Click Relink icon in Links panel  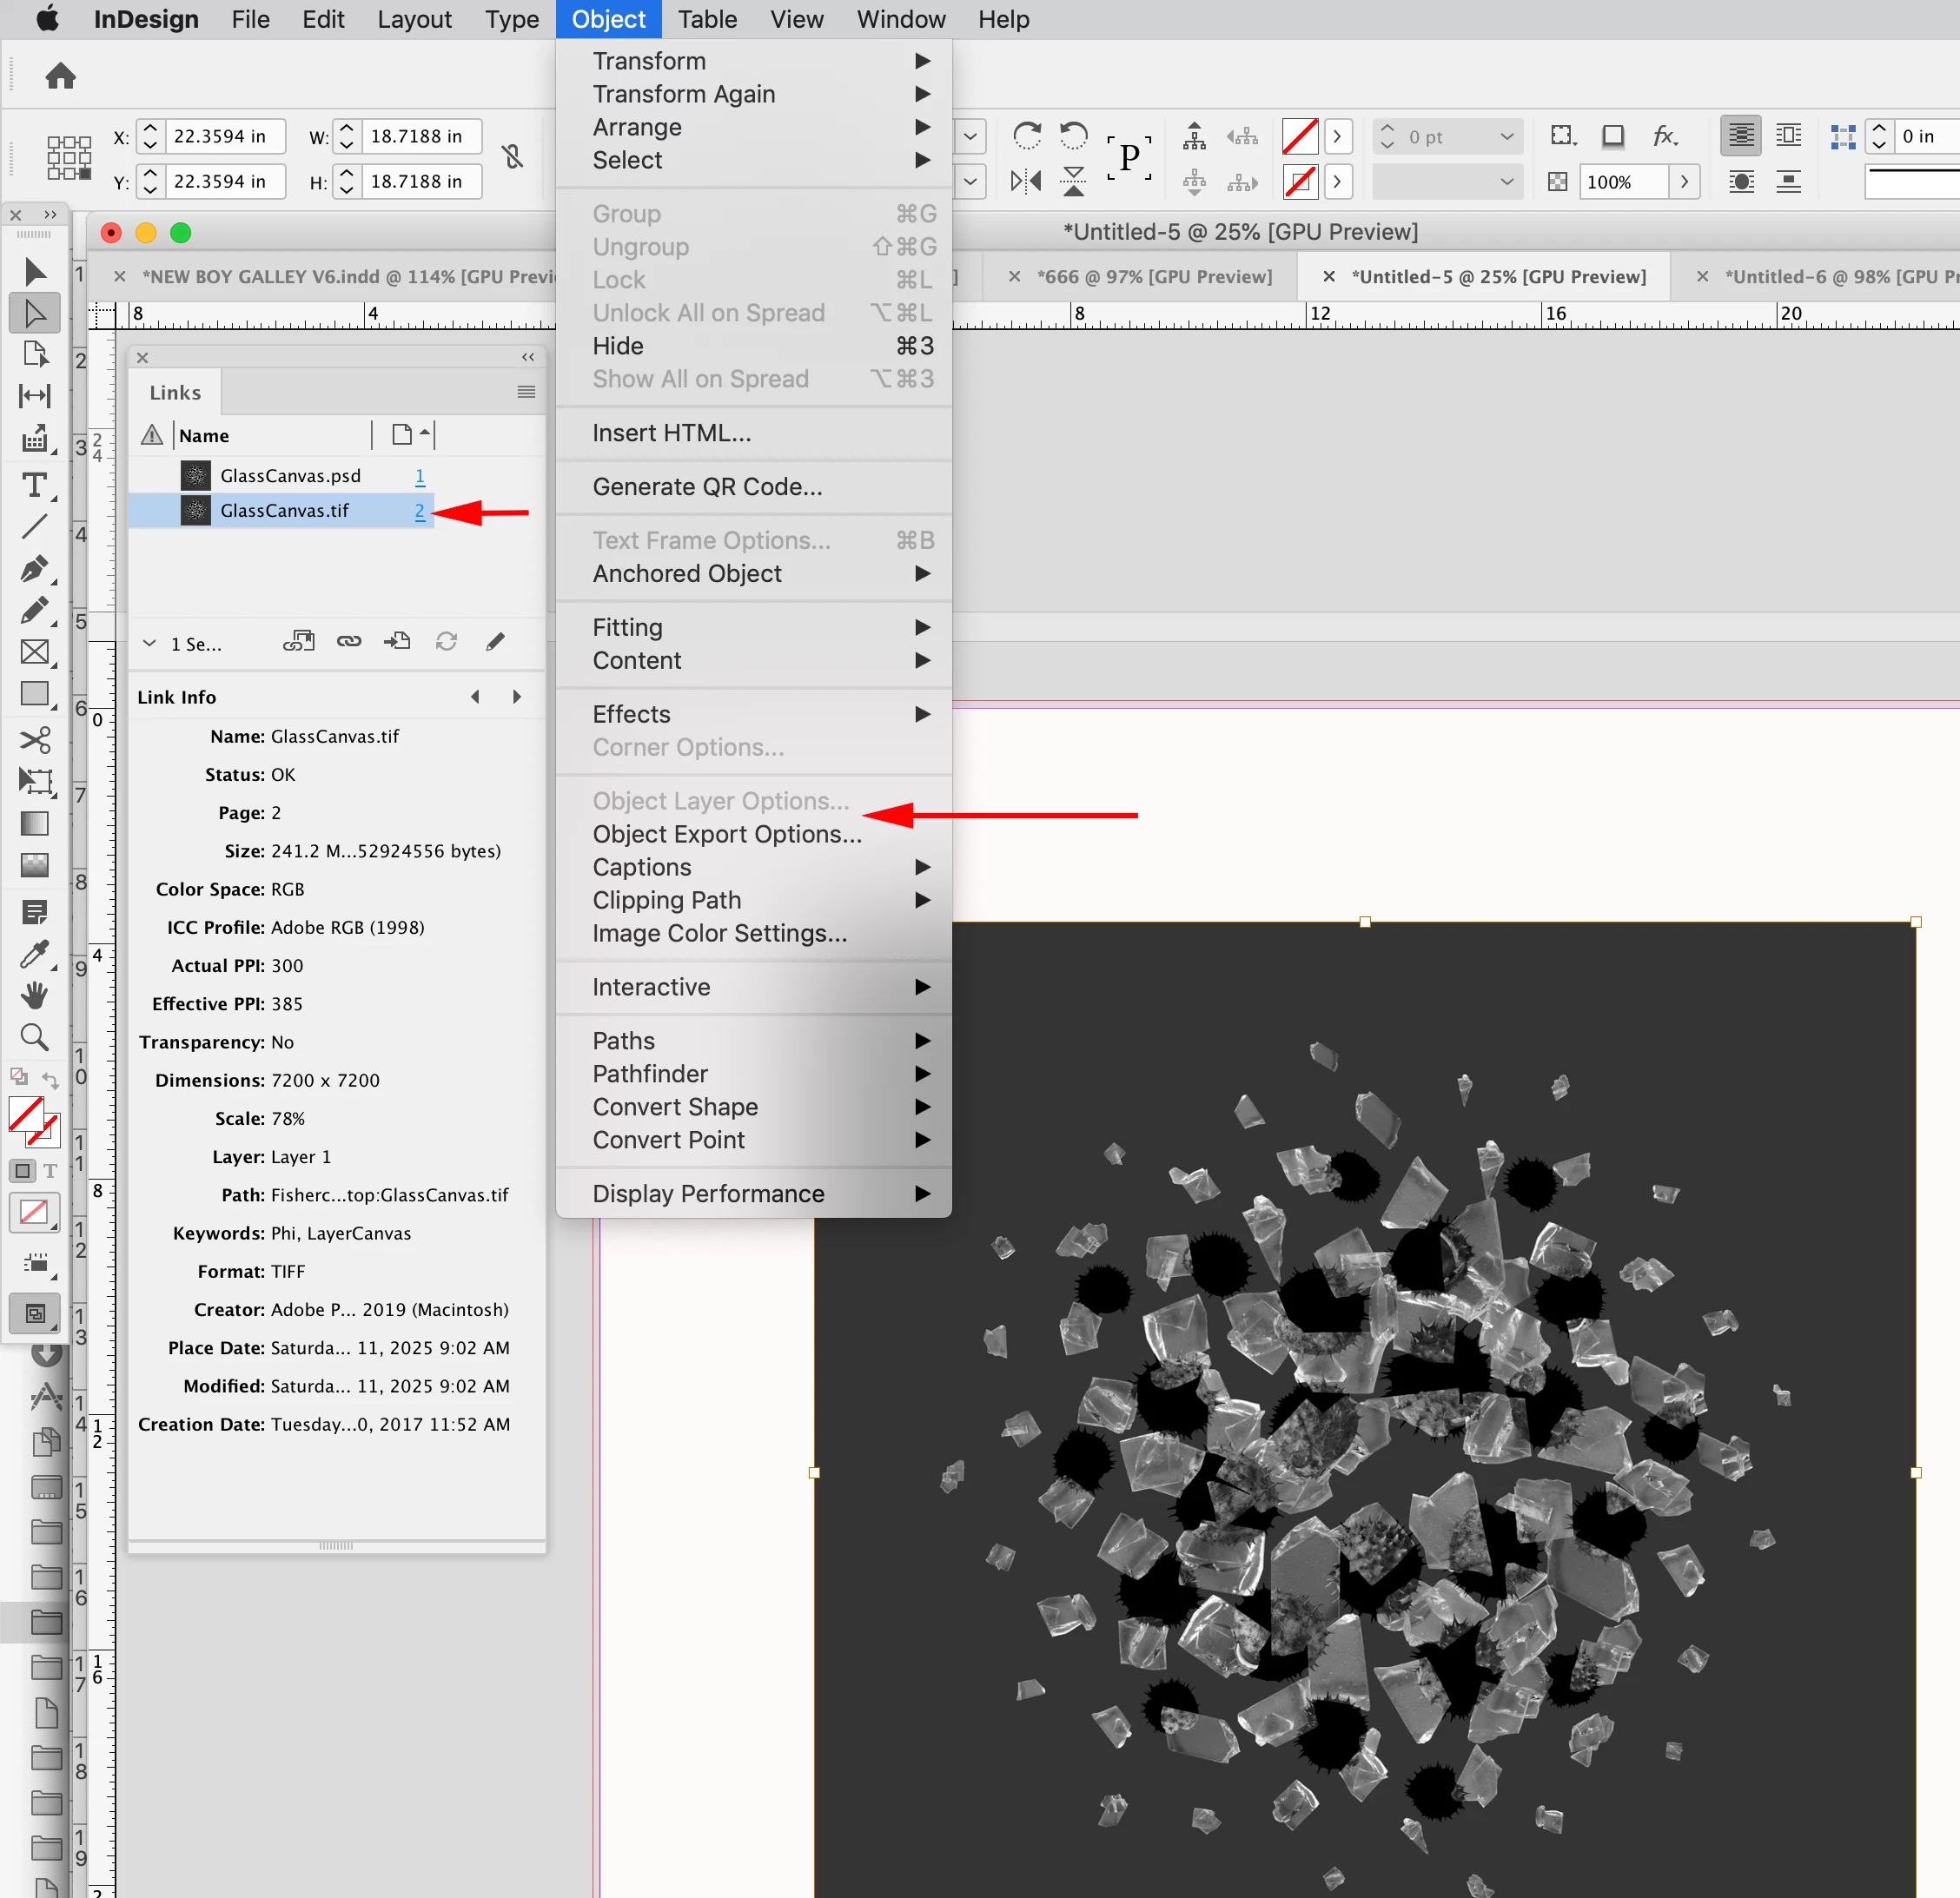click(x=349, y=642)
